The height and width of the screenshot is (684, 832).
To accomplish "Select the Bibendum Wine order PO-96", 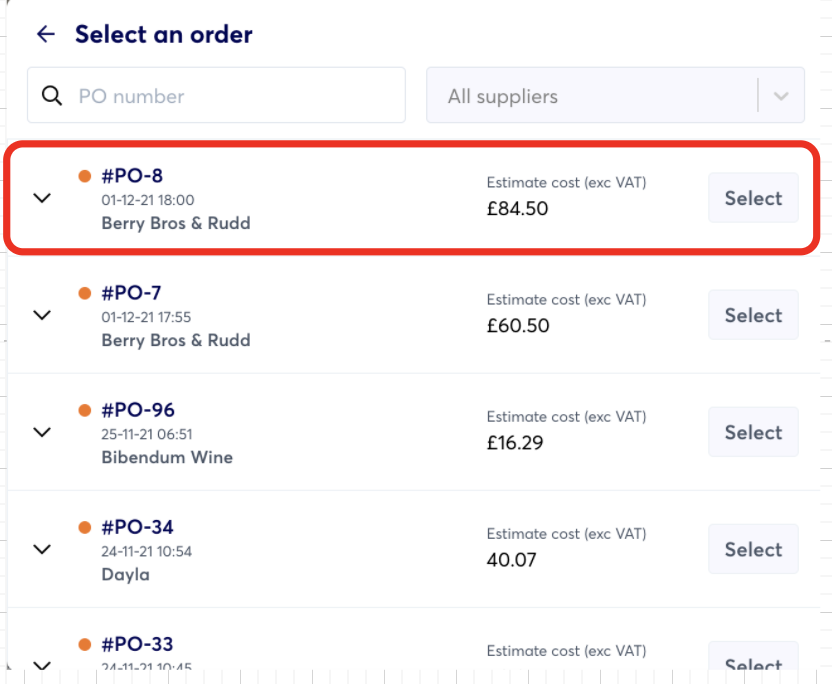I will (753, 432).
